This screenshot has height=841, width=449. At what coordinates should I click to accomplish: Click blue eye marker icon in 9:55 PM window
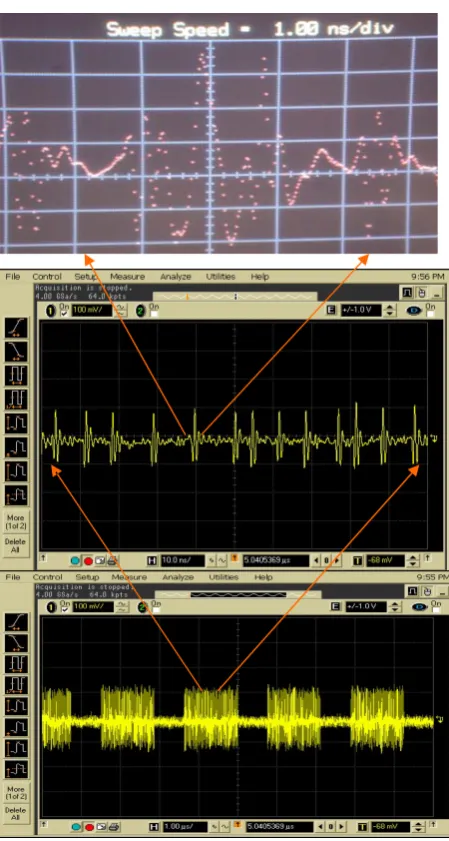(x=419, y=607)
